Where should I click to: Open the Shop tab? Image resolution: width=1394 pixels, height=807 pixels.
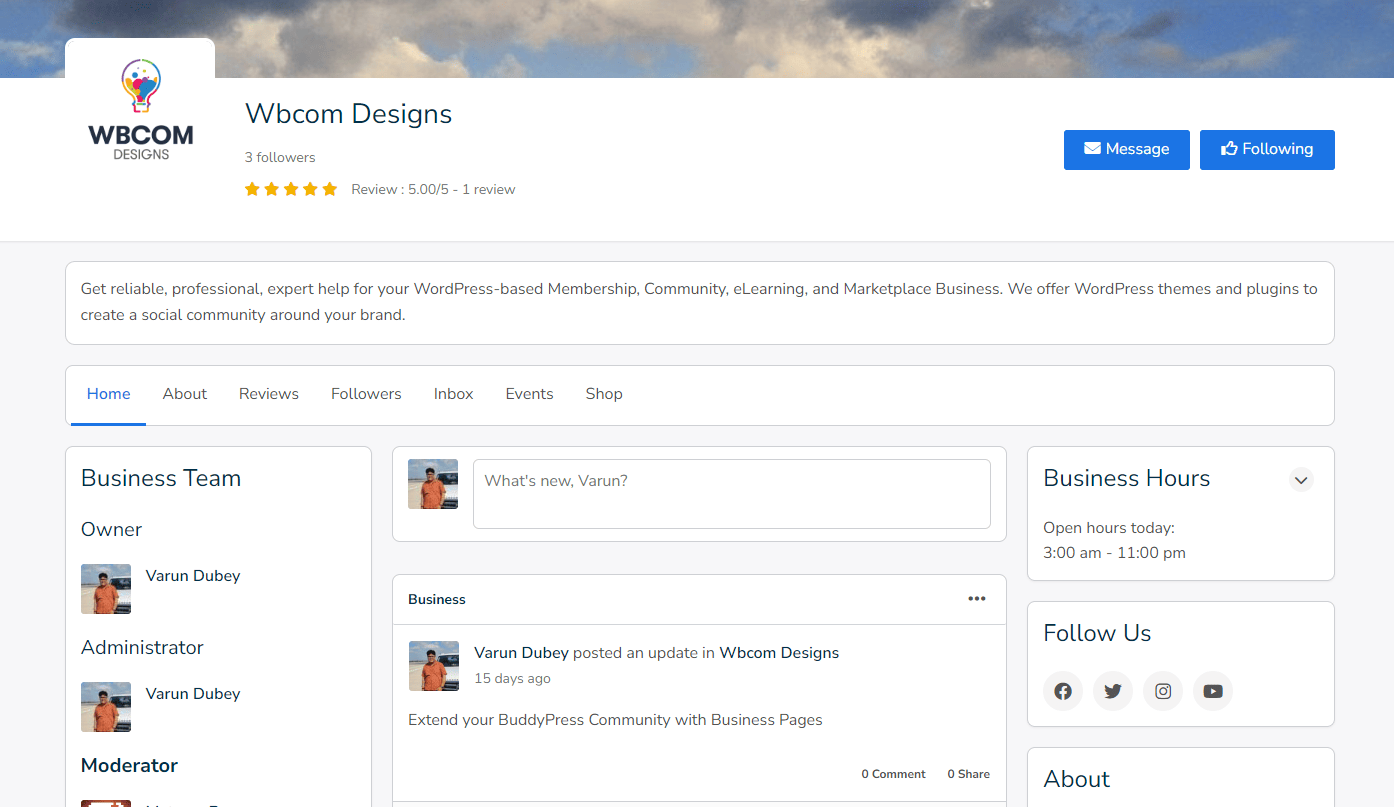click(604, 394)
